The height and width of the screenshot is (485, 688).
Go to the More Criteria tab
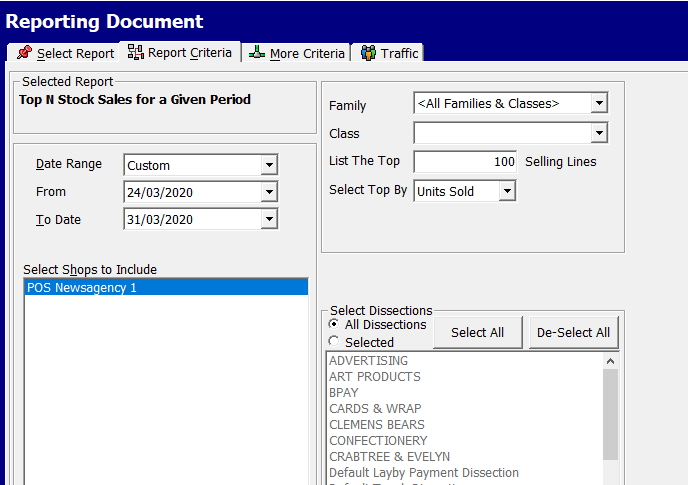[x=296, y=53]
